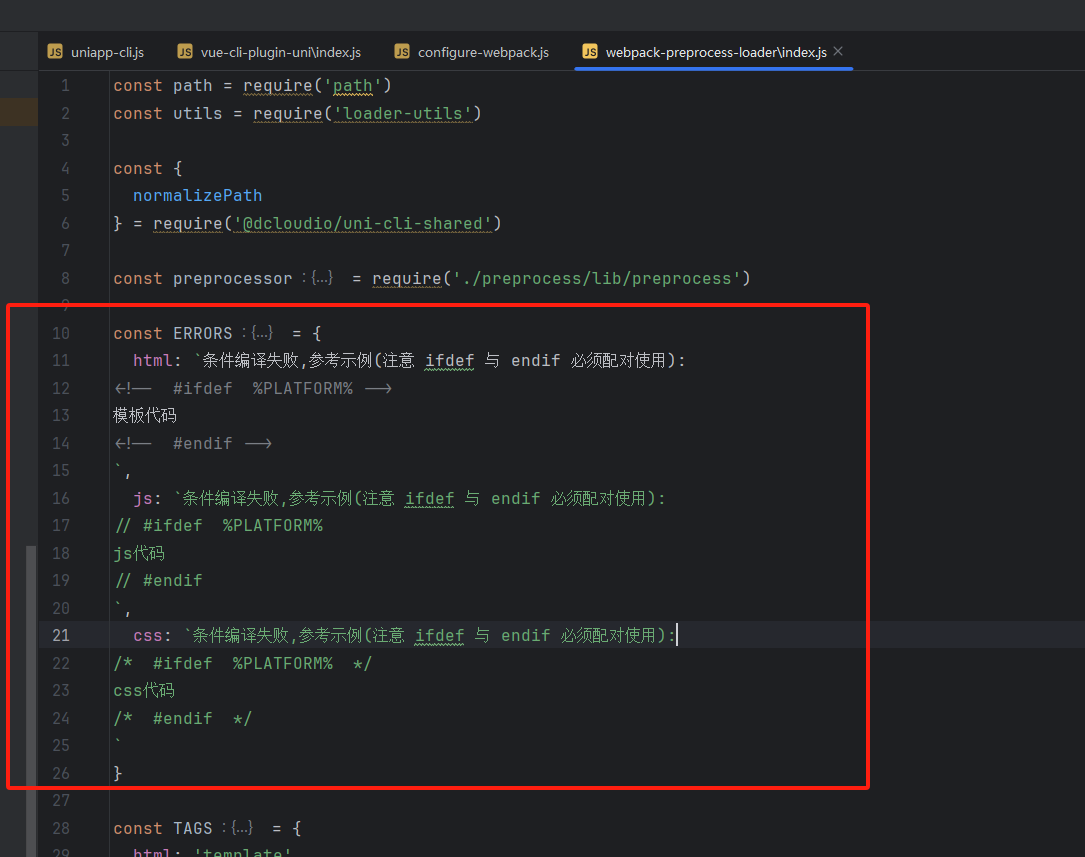The image size is (1085, 857).
Task: Click the scrollbar thumb on the left panel
Action: tap(31, 700)
